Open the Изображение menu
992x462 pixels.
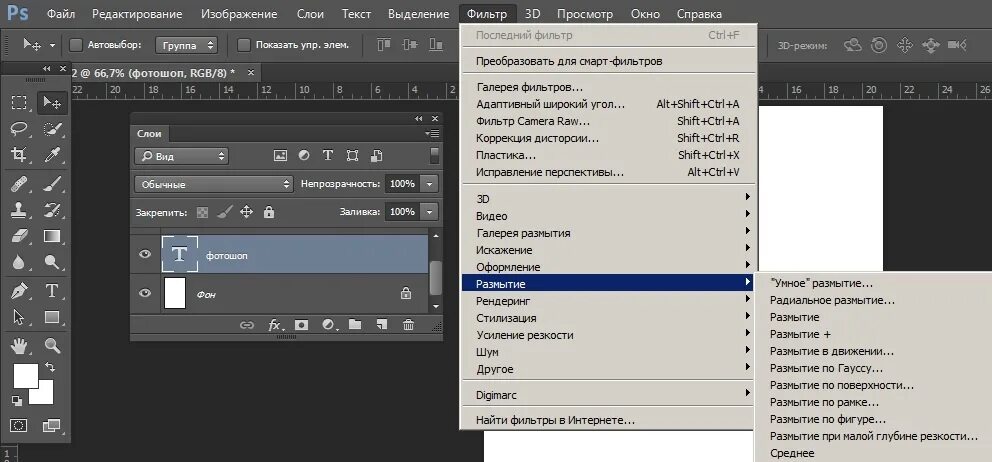(x=239, y=14)
